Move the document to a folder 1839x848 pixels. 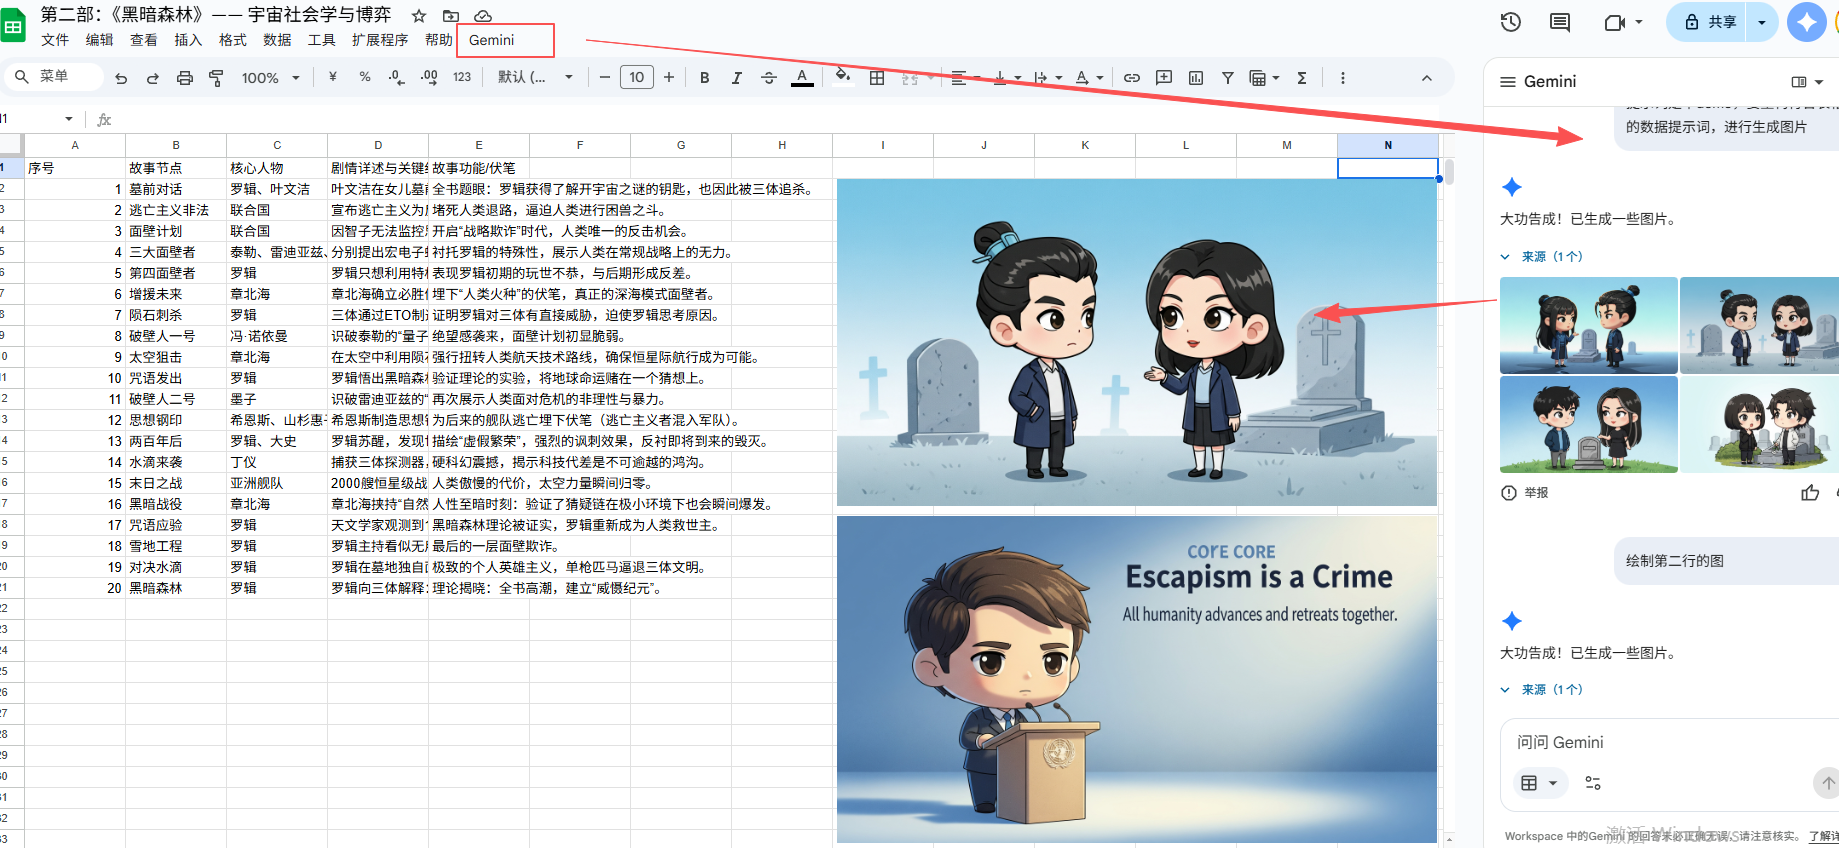point(451,16)
